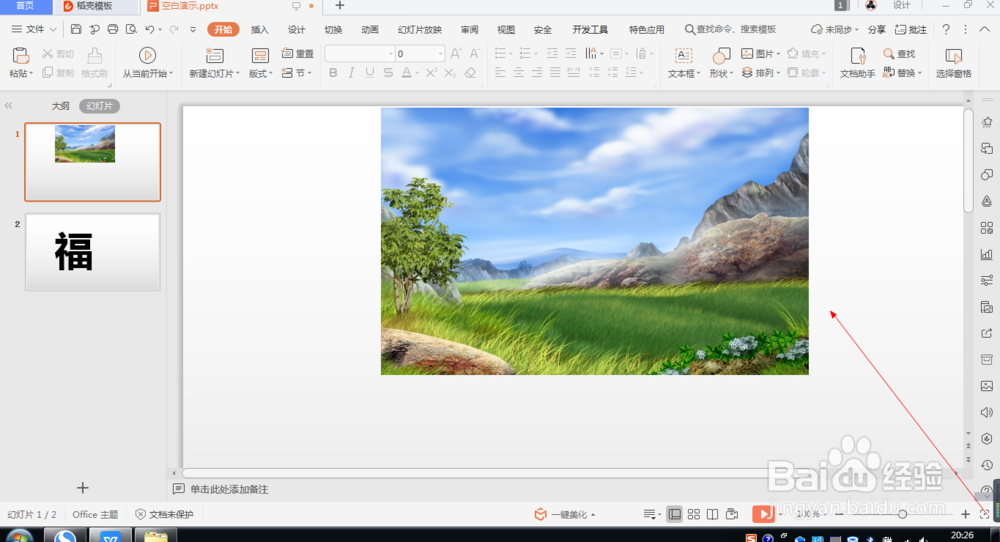Open the Design (设计) tab
Screen dimensions: 1000x542
pos(297,29)
